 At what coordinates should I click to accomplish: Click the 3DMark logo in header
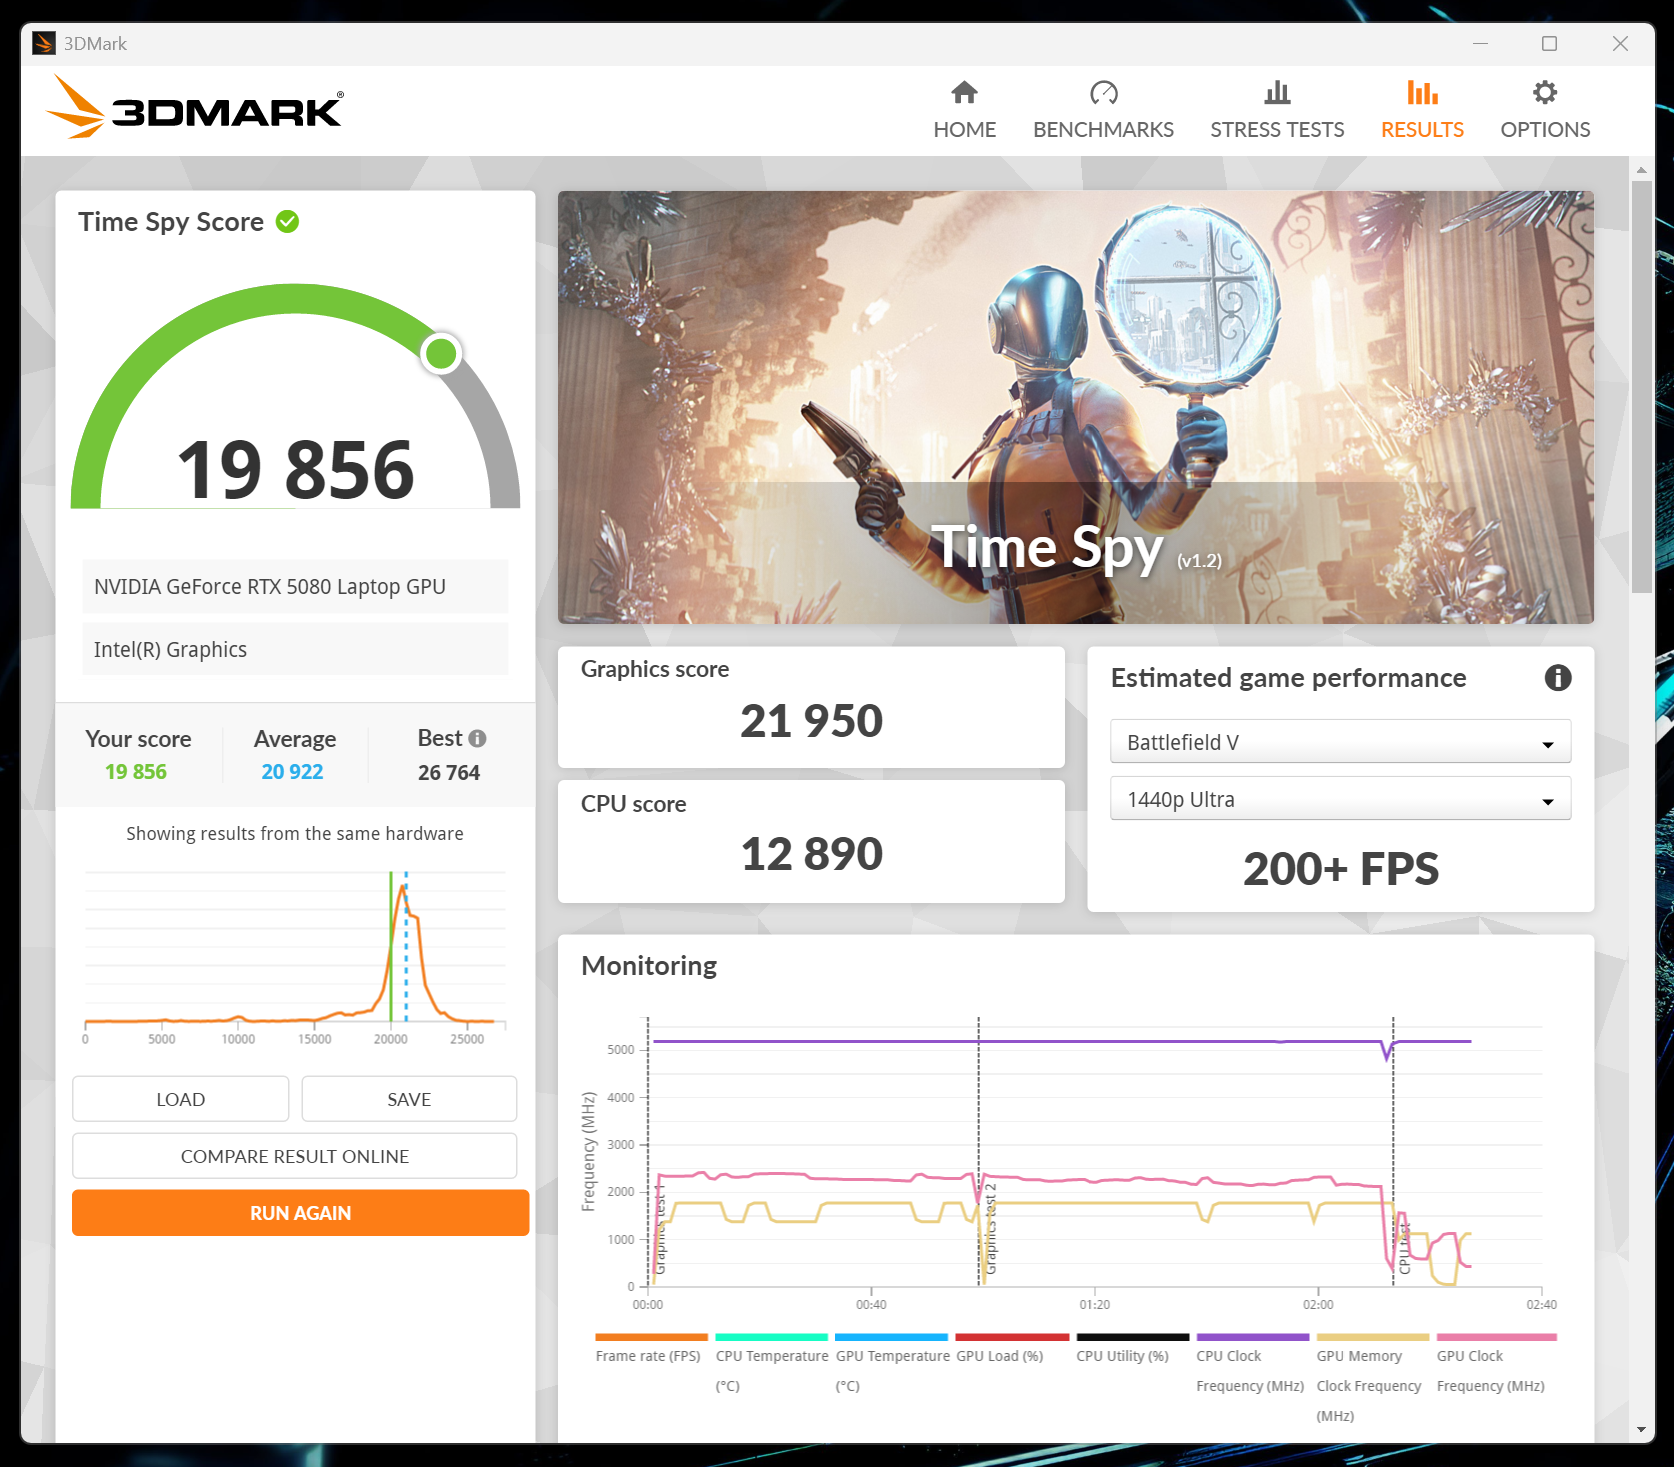click(x=196, y=107)
